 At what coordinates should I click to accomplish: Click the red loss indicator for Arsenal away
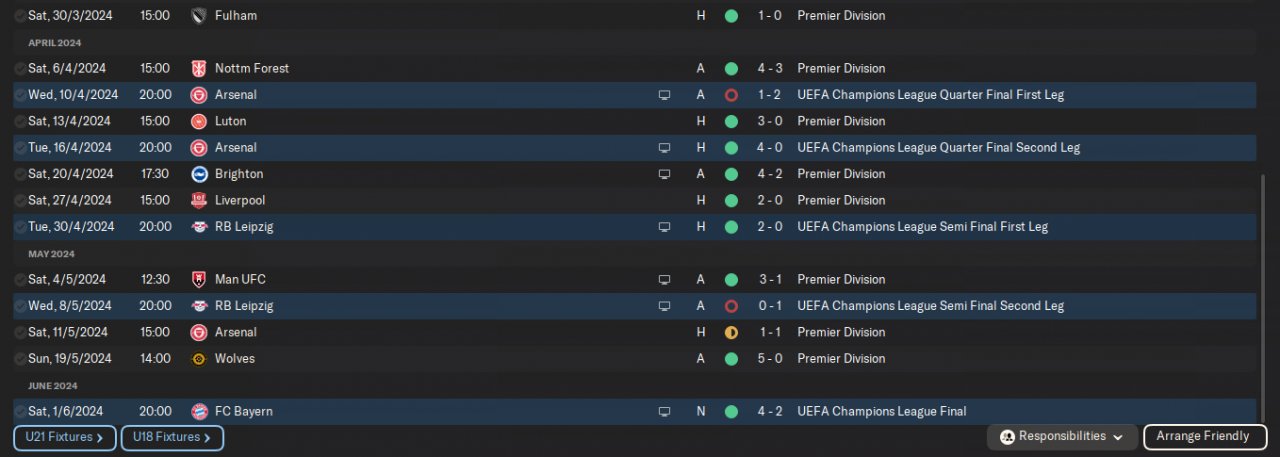tap(731, 95)
